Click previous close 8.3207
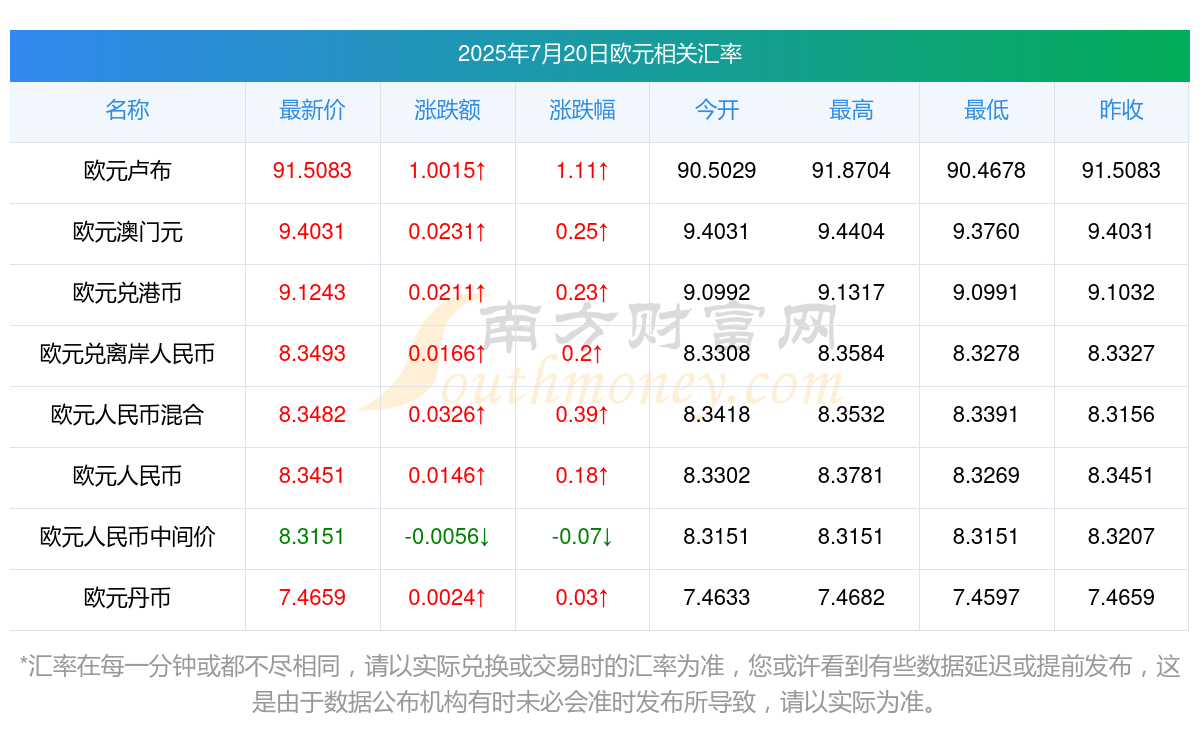 (1121, 537)
